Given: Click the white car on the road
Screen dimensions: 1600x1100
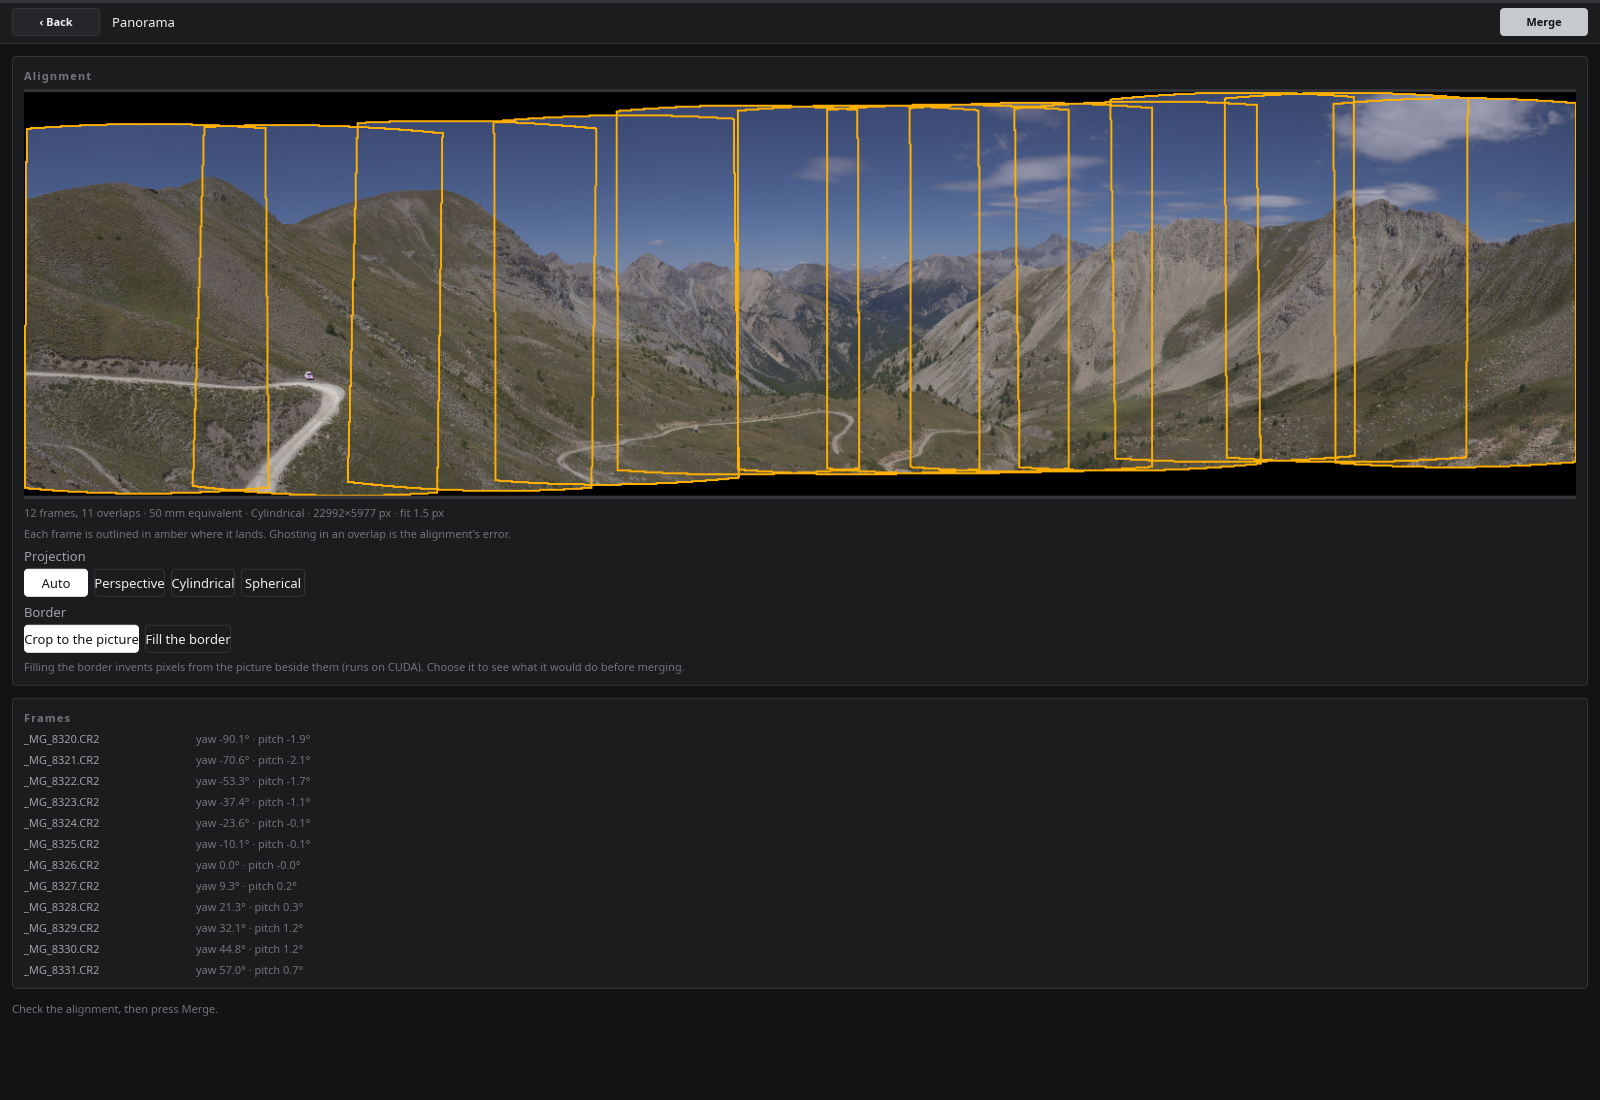Looking at the screenshot, I should click(309, 376).
